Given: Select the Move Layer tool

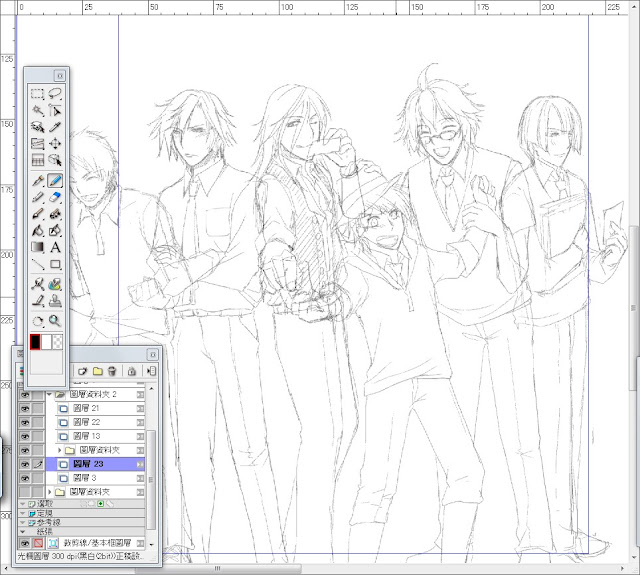Looking at the screenshot, I should [55, 144].
